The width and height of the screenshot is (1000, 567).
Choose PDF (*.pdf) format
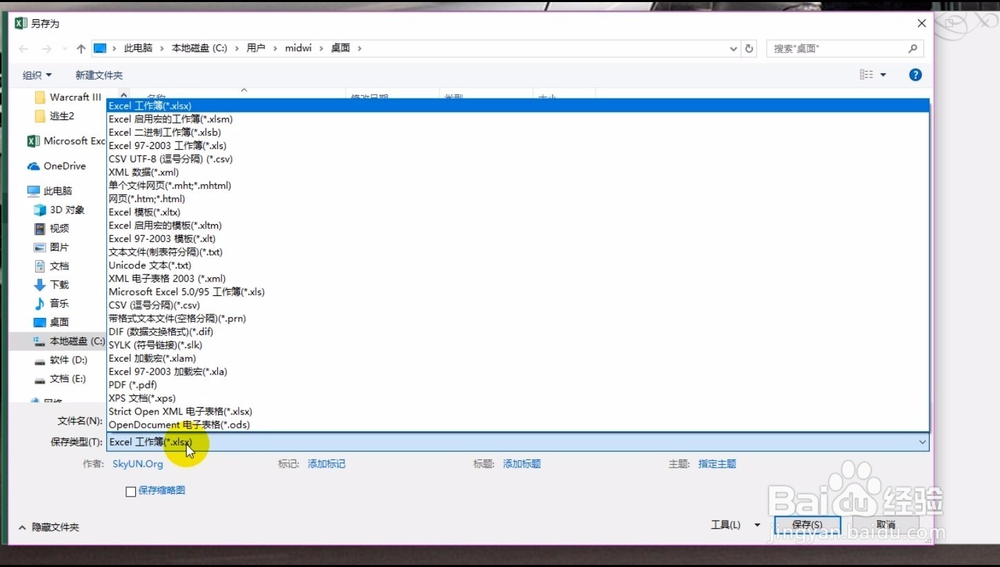(x=517, y=385)
